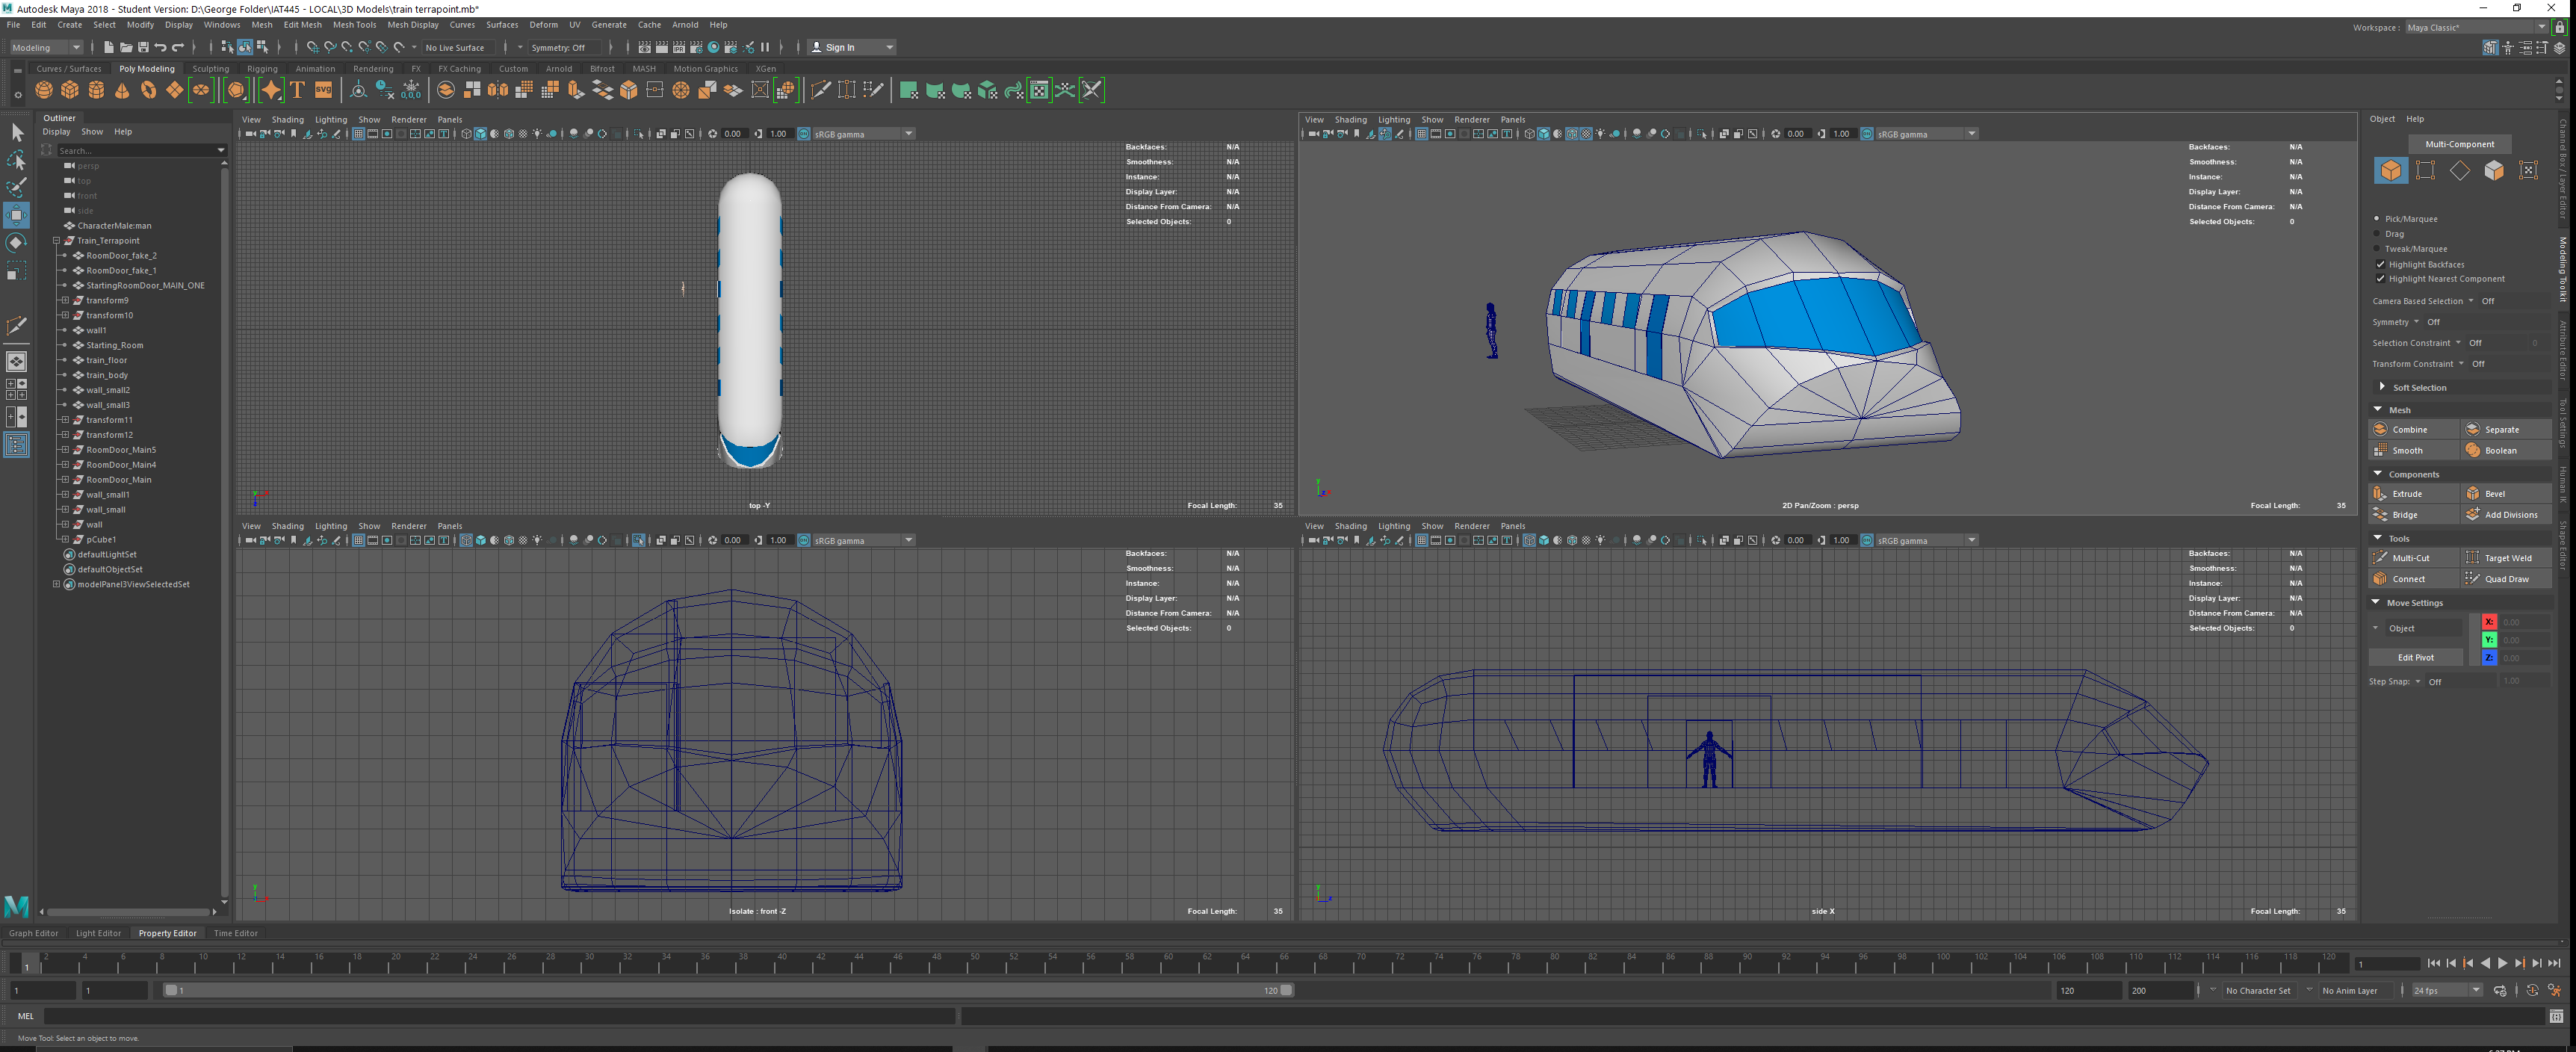The image size is (2576, 1052).
Task: Select the Drag radio option
Action: tap(2377, 234)
